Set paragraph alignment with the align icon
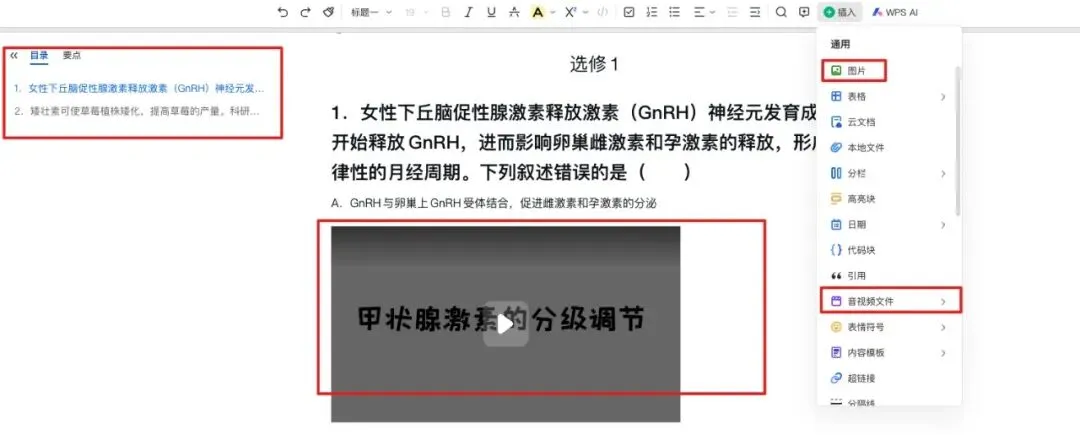Viewport: 1080px width, 435px height. pyautogui.click(x=699, y=12)
